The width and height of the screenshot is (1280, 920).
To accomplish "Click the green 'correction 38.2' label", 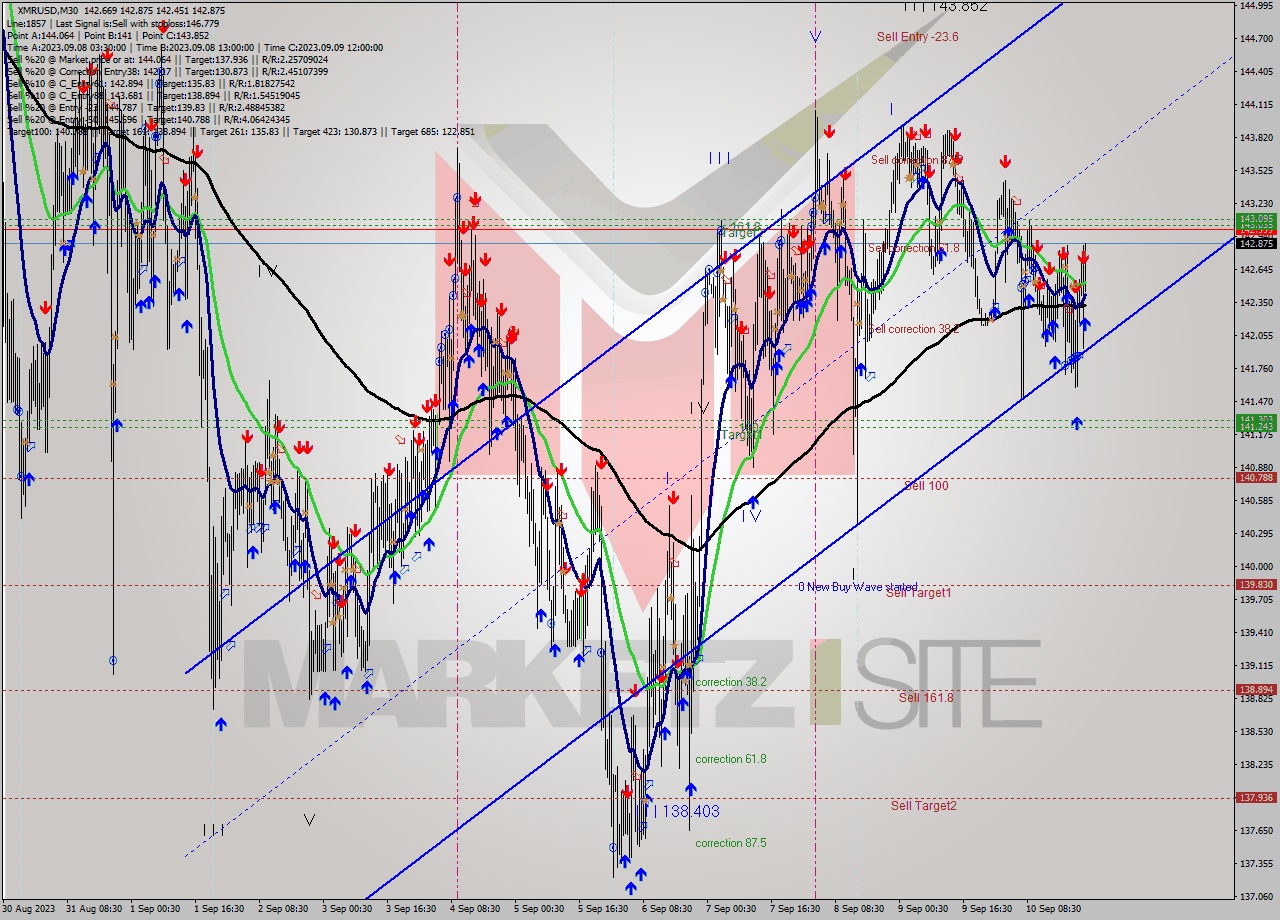I will coord(731,682).
